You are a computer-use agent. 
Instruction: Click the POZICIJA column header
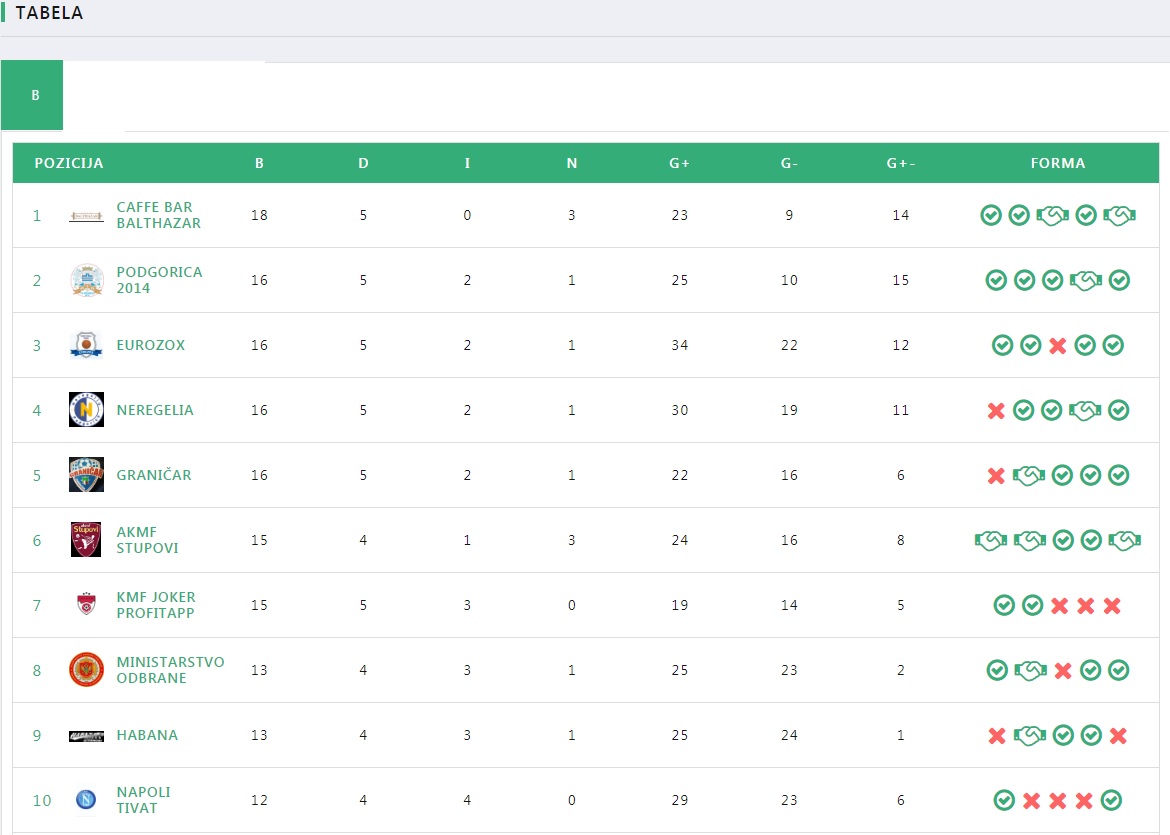(69, 163)
